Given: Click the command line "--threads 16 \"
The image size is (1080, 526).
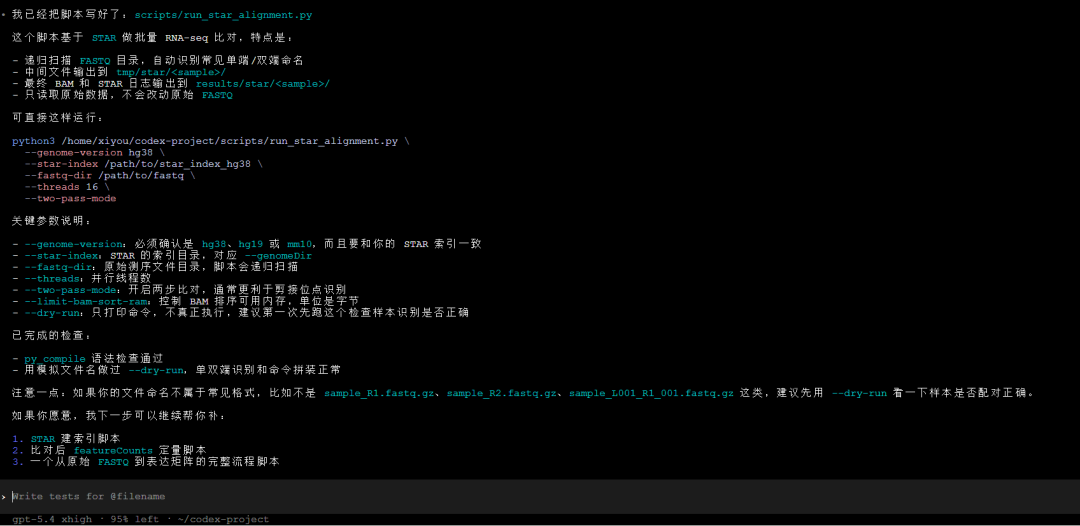Looking at the screenshot, I should click(67, 187).
